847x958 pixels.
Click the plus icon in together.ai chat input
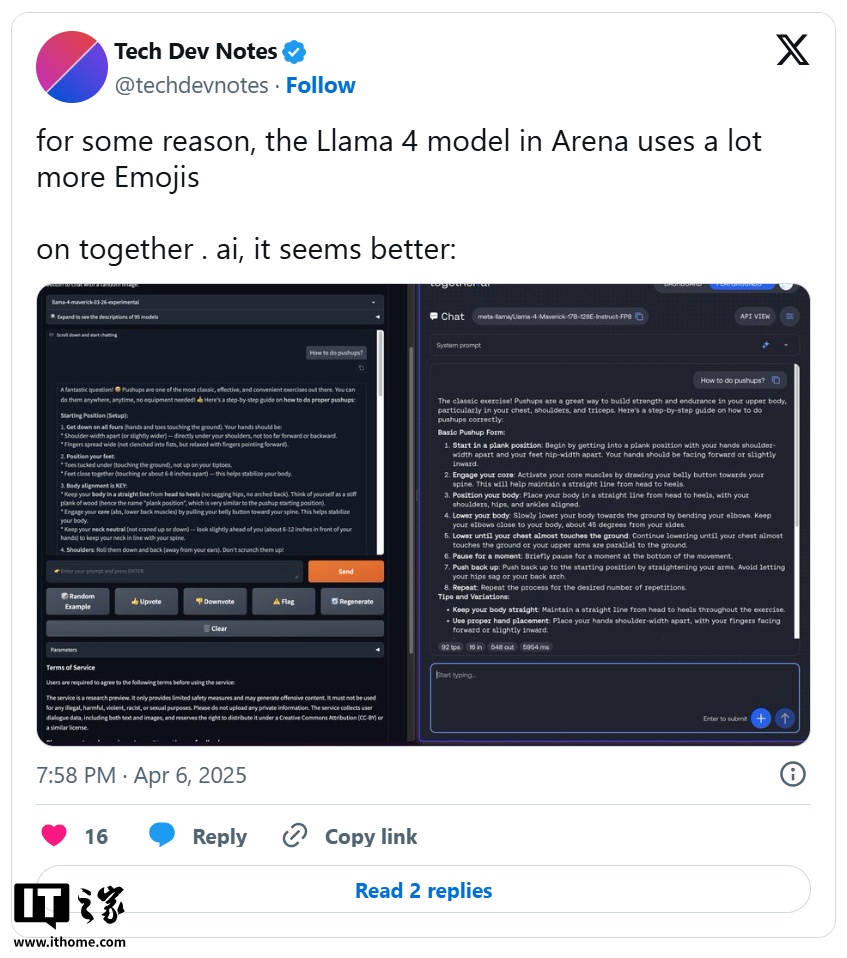click(760, 719)
